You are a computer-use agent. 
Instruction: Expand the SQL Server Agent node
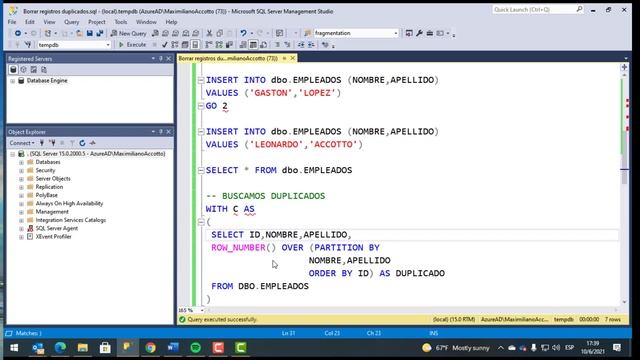click(21, 229)
